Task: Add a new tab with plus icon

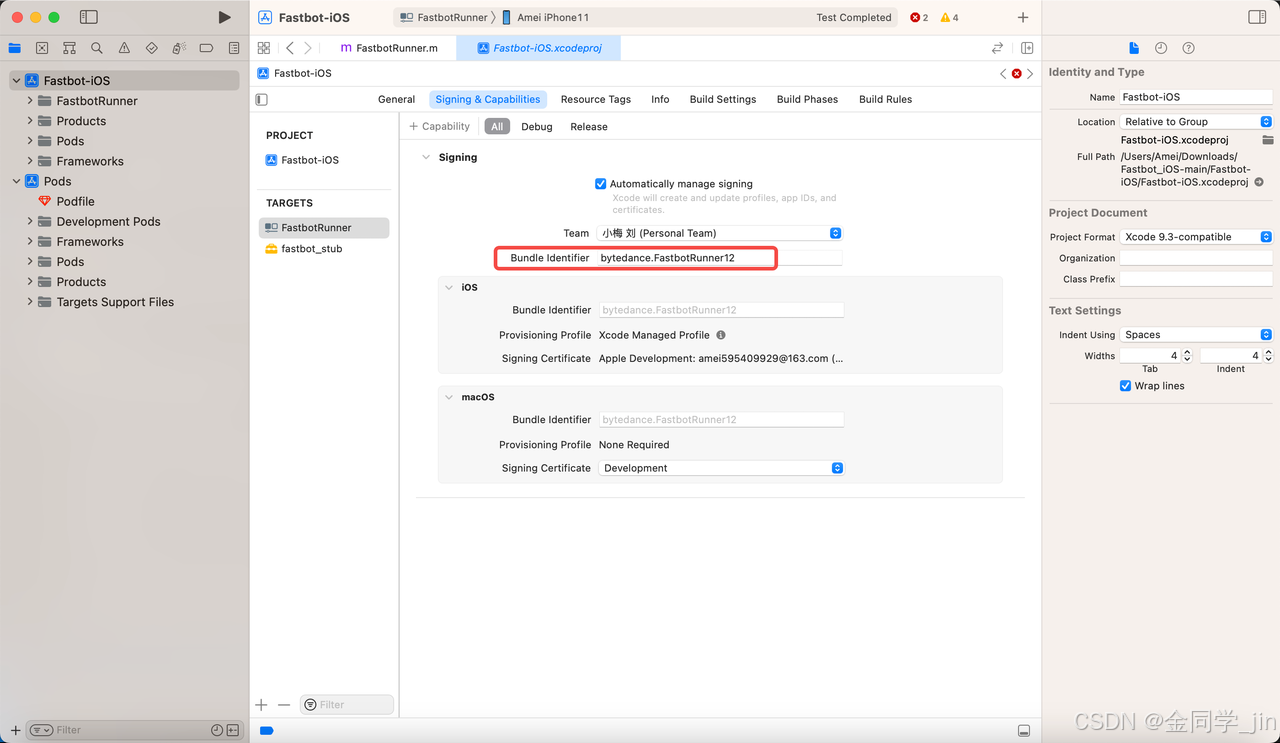Action: pos(1023,17)
